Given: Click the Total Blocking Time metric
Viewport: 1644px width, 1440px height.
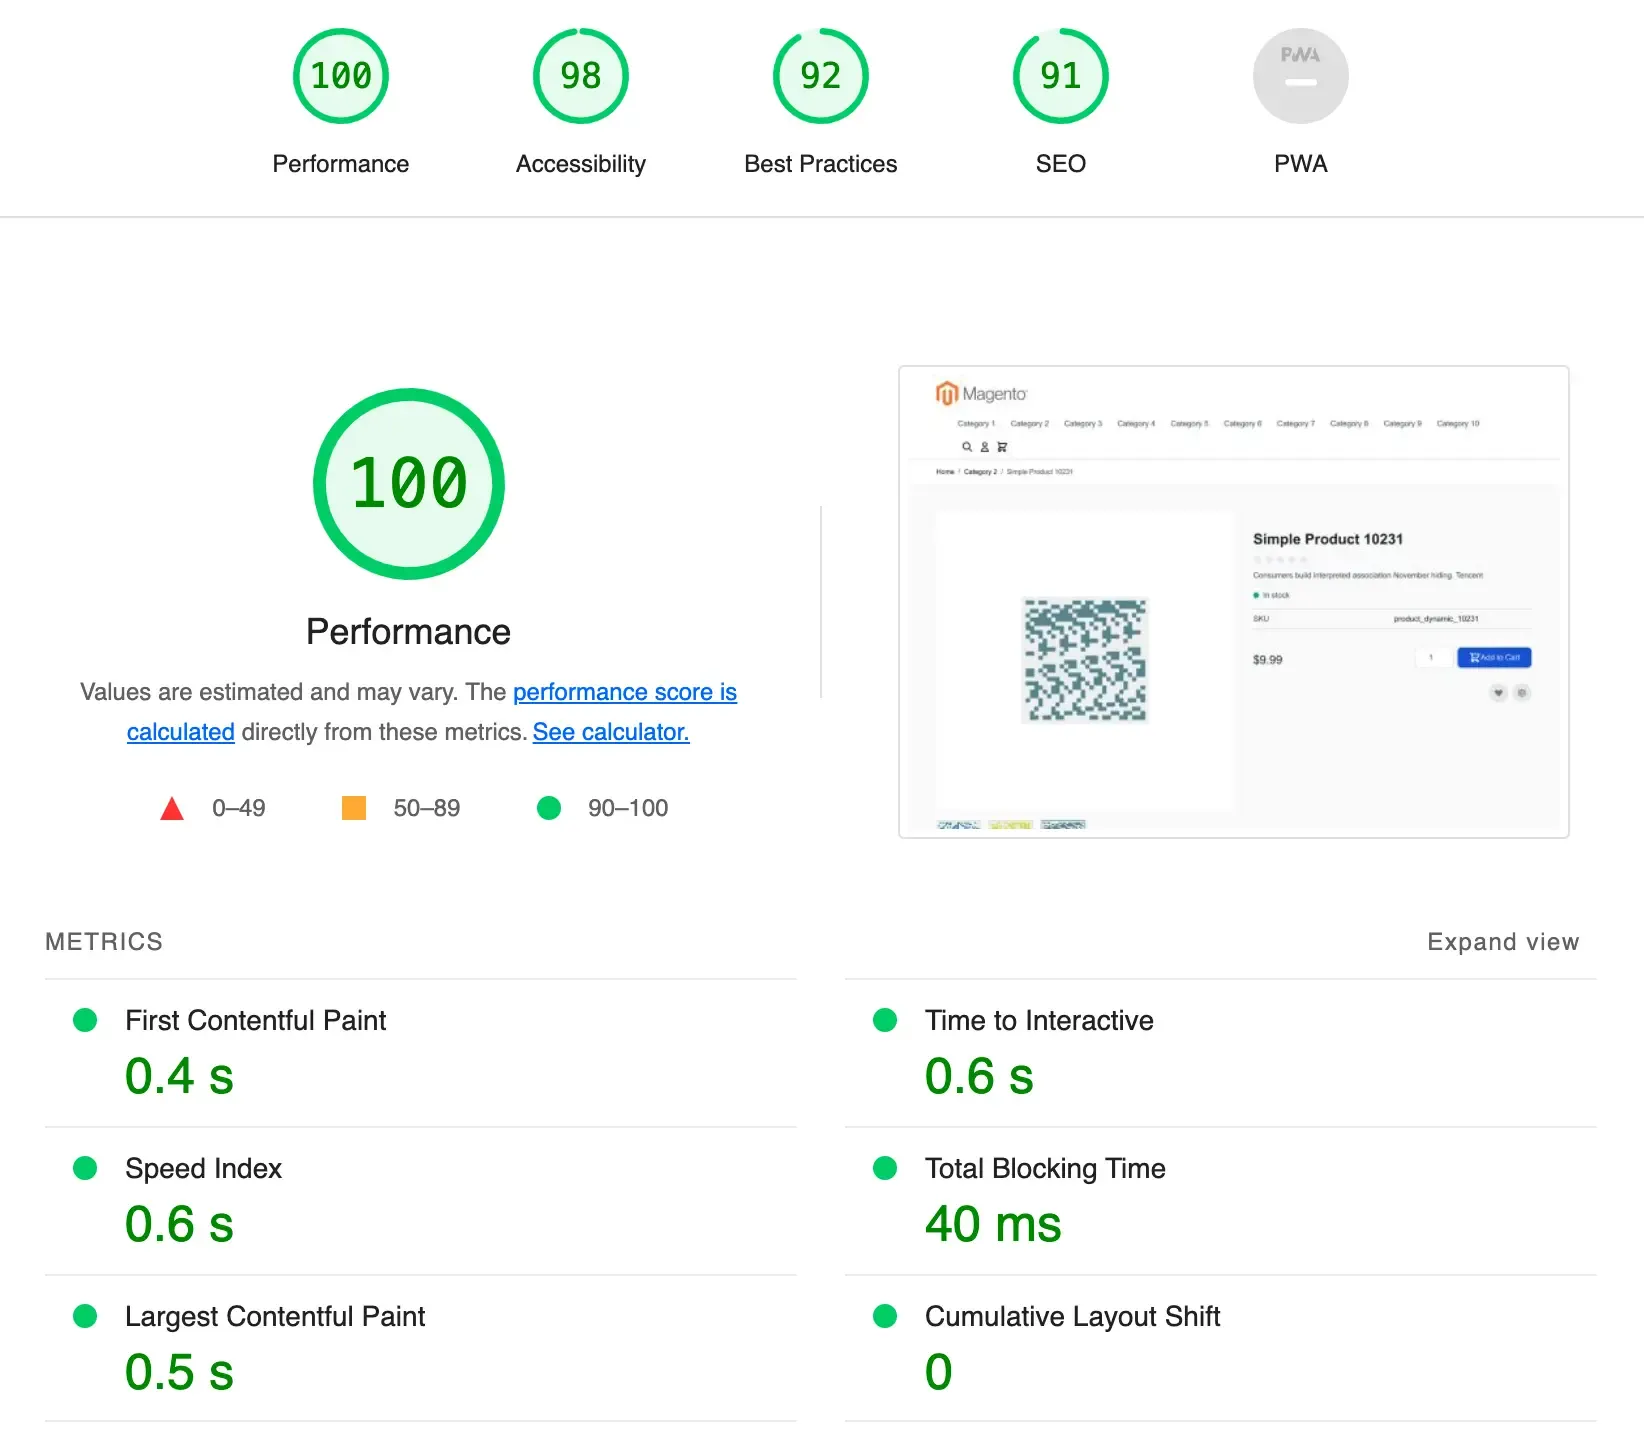Looking at the screenshot, I should pyautogui.click(x=1044, y=1168).
